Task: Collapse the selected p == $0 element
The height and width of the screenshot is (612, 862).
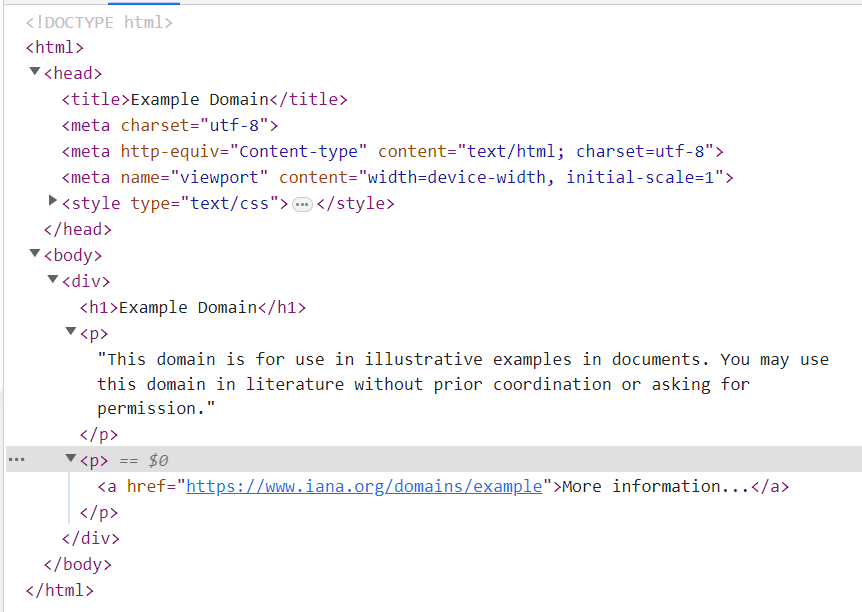Action: [x=71, y=458]
